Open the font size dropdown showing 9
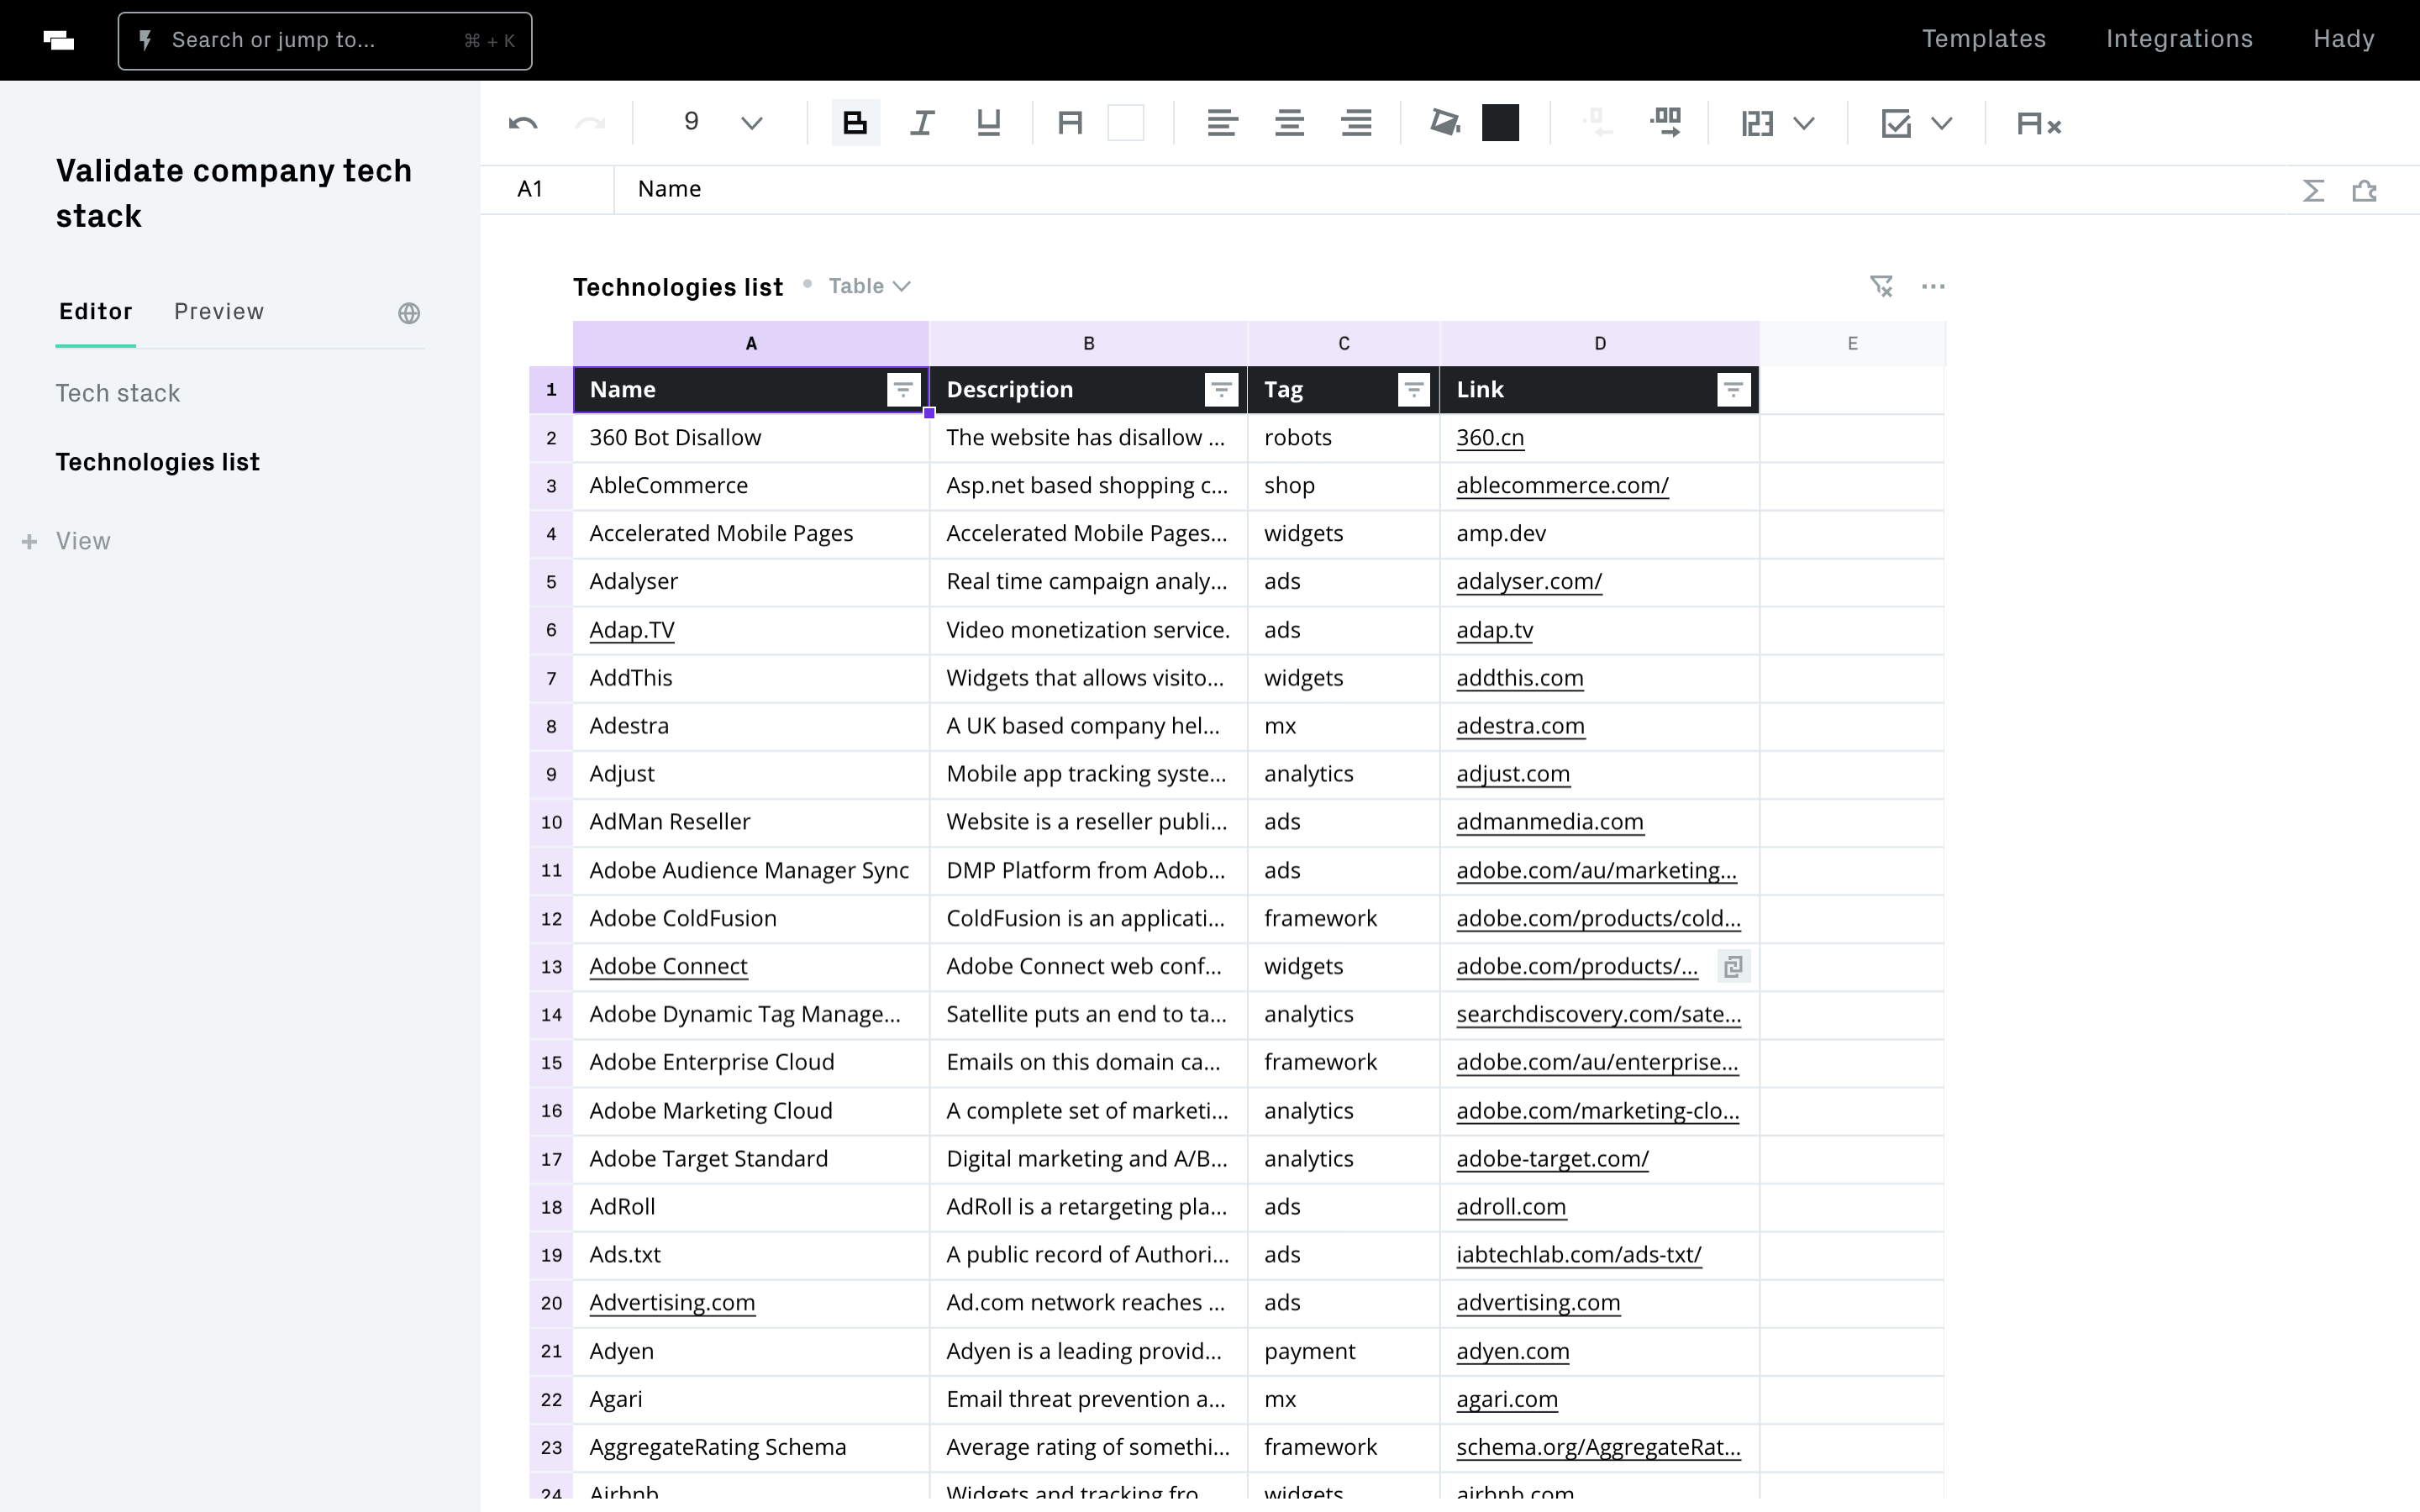 pyautogui.click(x=722, y=123)
